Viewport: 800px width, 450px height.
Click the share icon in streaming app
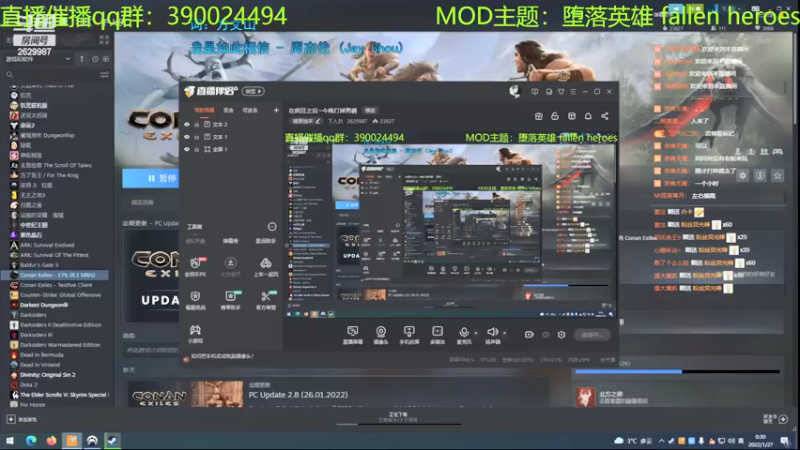pyautogui.click(x=605, y=116)
